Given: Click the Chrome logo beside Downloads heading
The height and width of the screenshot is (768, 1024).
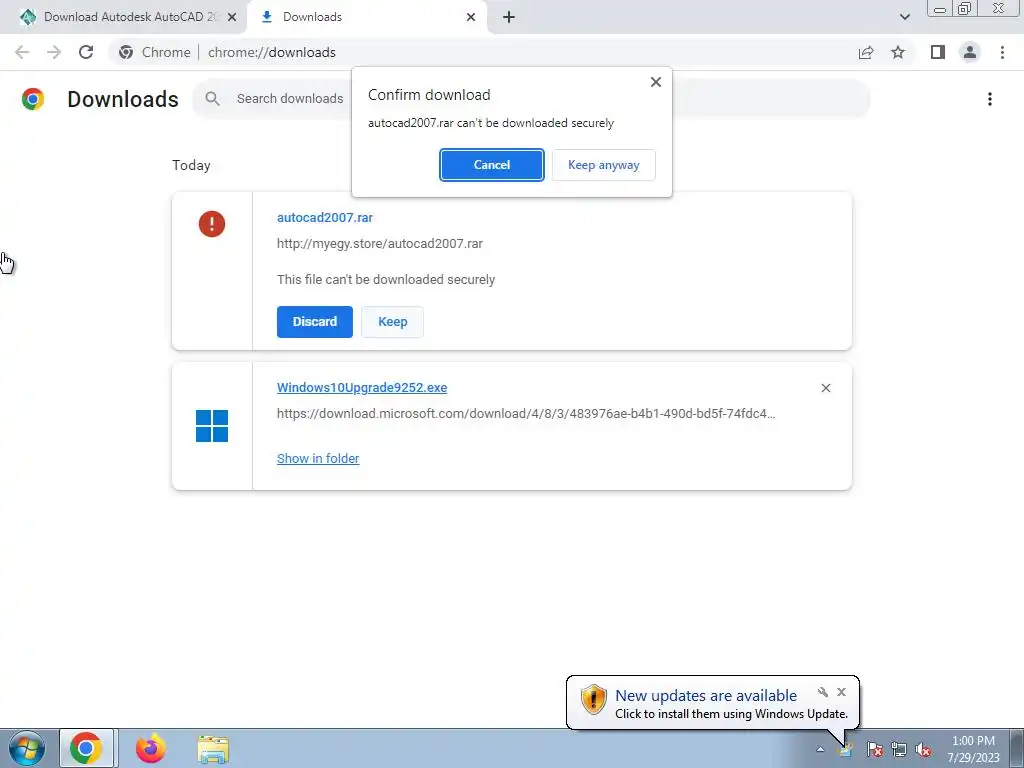Looking at the screenshot, I should pos(33,99).
